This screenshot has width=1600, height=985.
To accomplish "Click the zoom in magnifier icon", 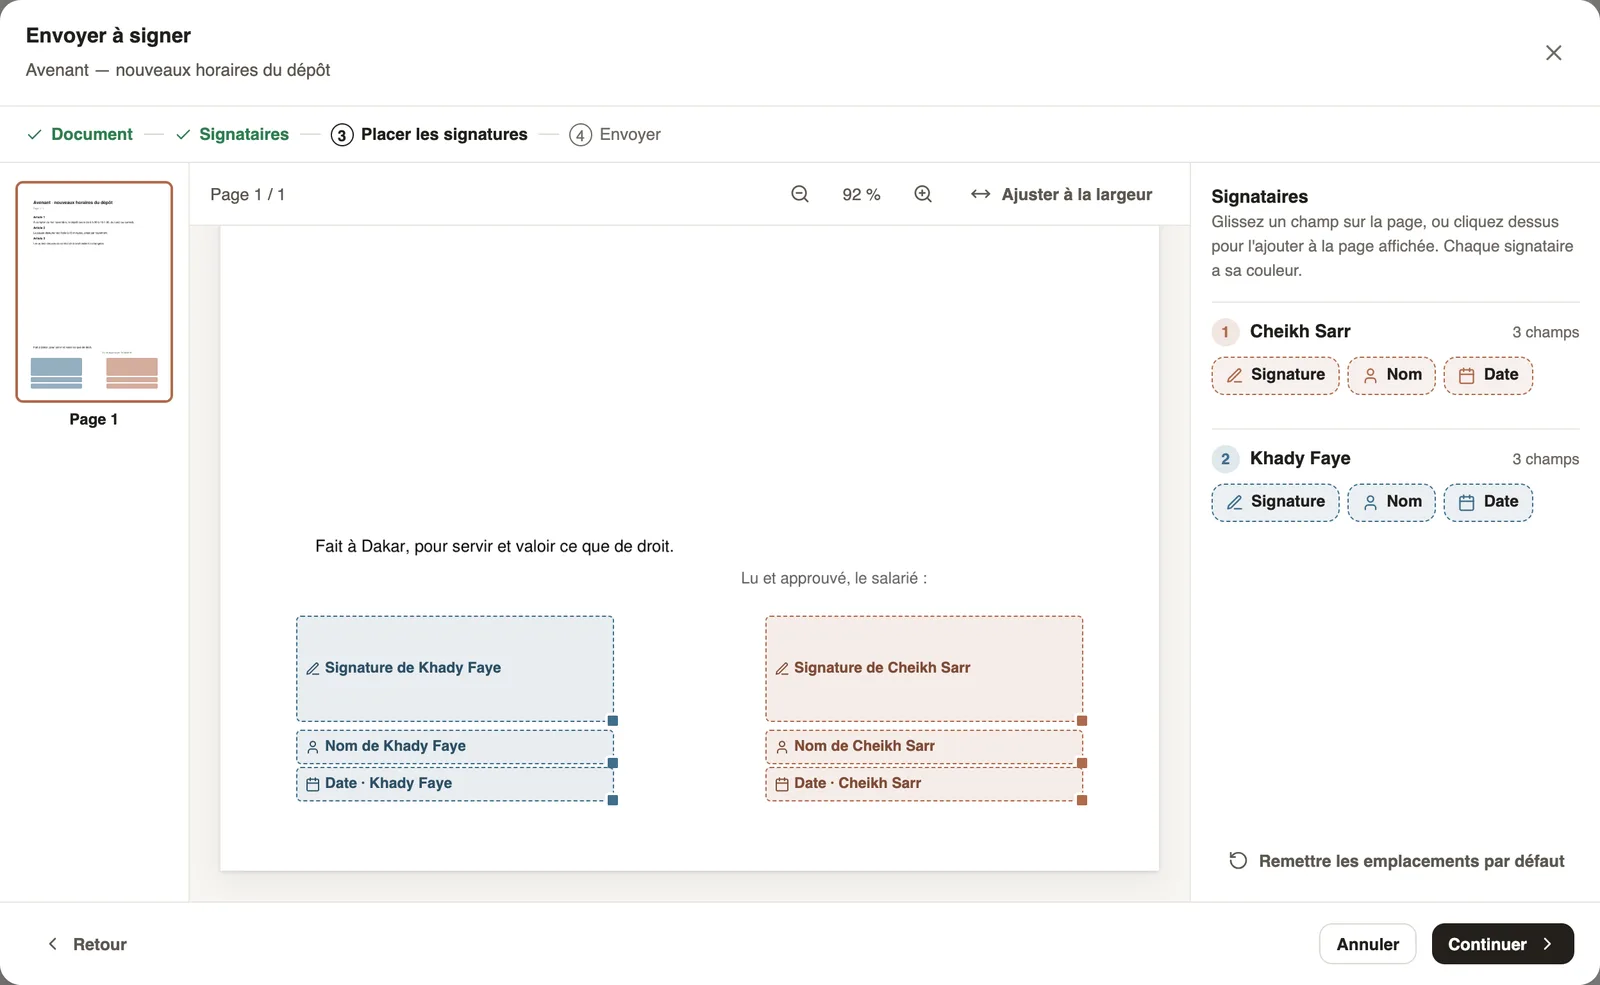I will click(x=923, y=194).
